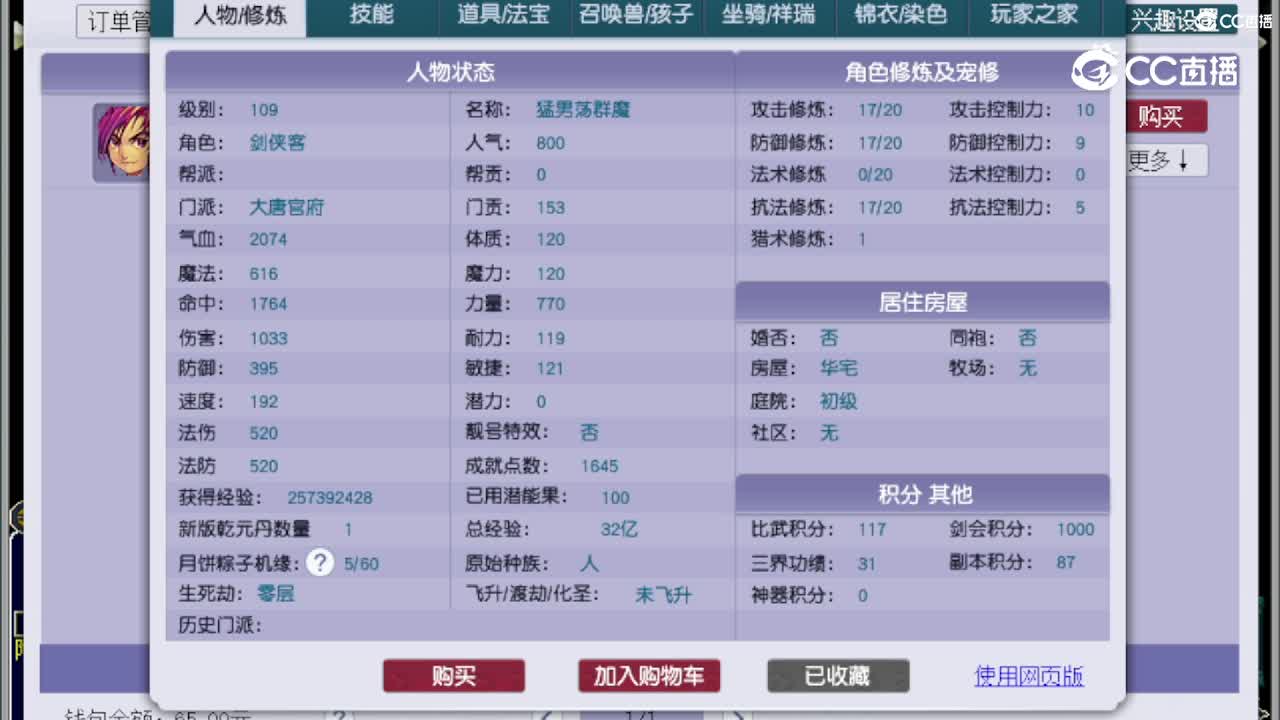This screenshot has width=1280, height=720.
Task: Open the 坐骑/祥瑞 tab
Action: 769,16
